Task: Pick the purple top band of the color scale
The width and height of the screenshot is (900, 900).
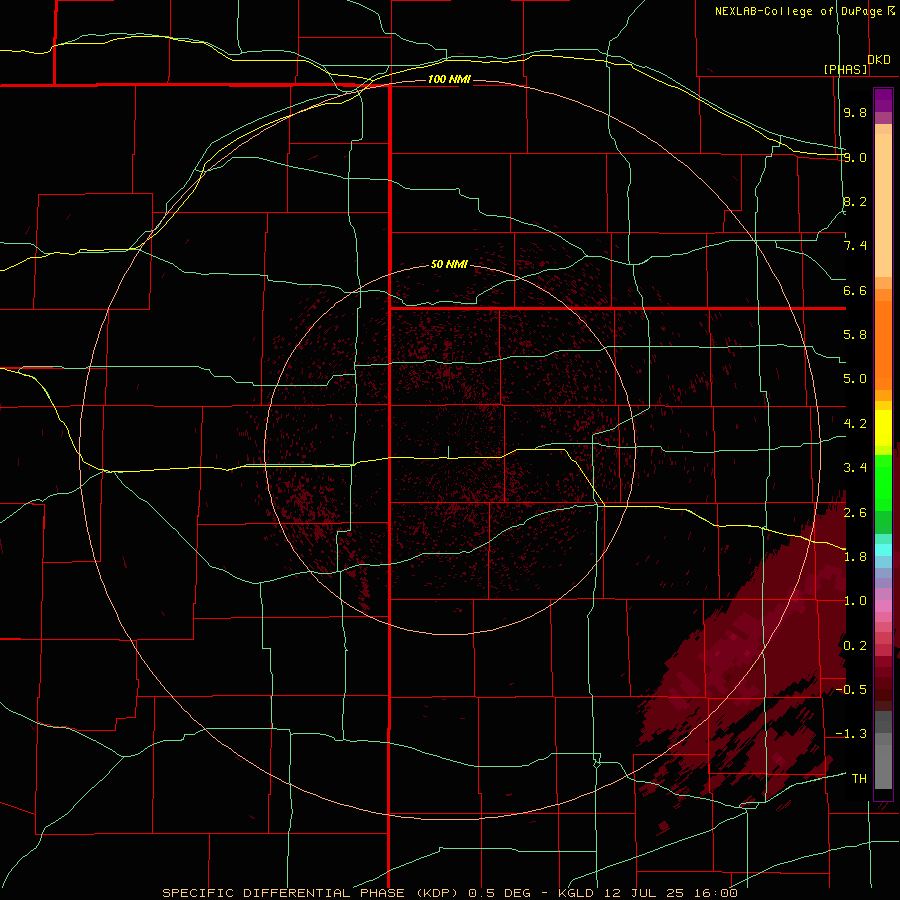Action: (x=883, y=100)
